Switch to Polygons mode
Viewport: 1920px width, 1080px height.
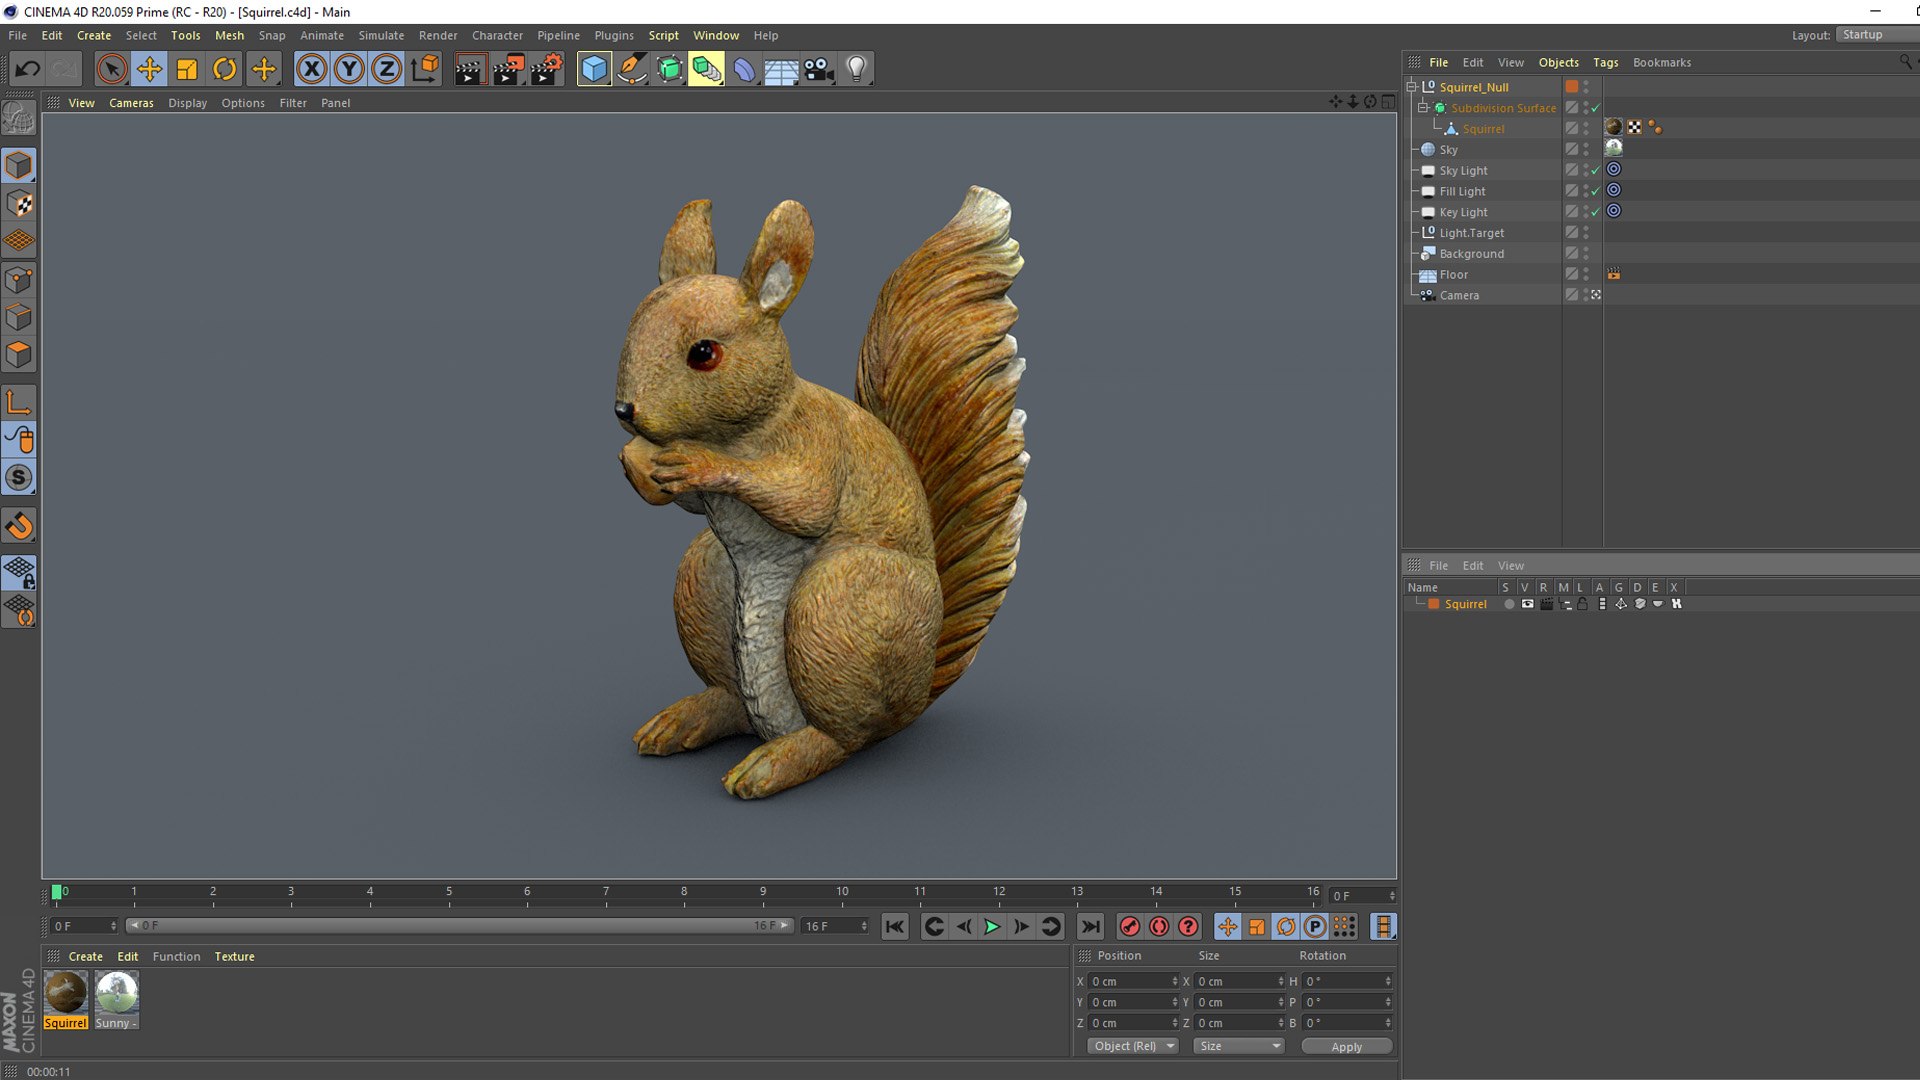(x=19, y=355)
